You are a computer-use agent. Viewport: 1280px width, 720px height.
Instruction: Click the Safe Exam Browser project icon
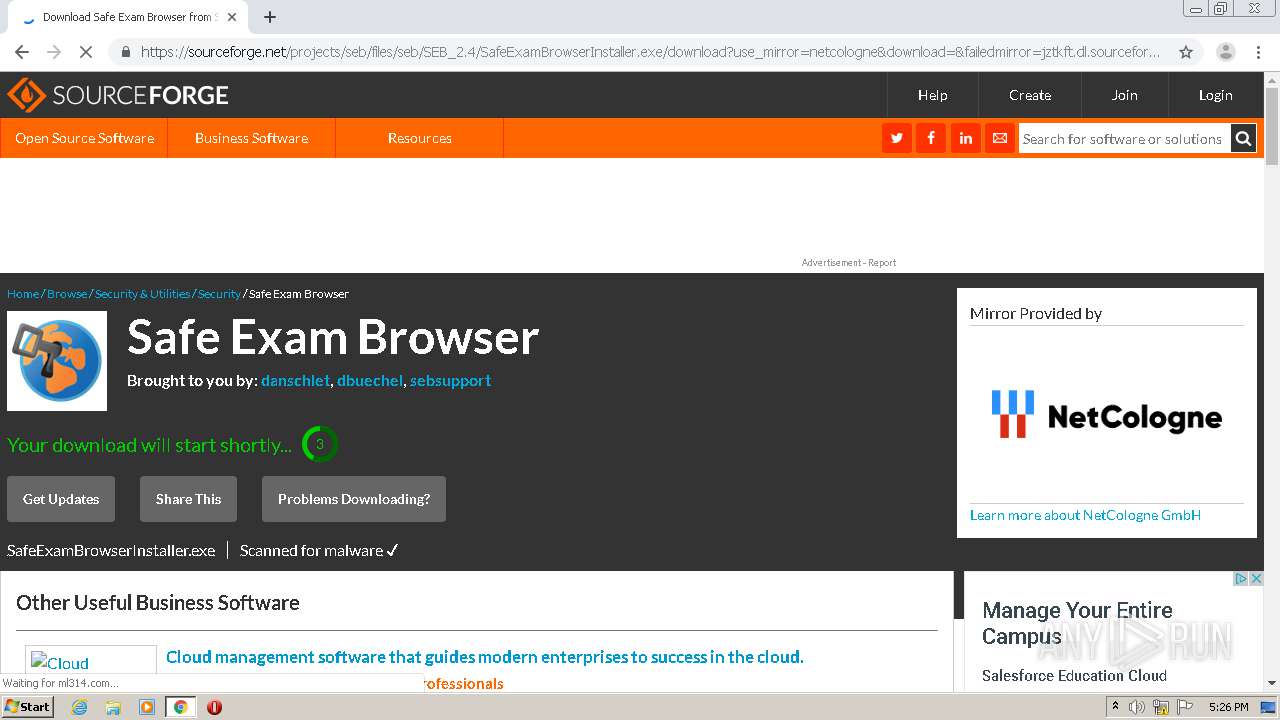point(57,361)
